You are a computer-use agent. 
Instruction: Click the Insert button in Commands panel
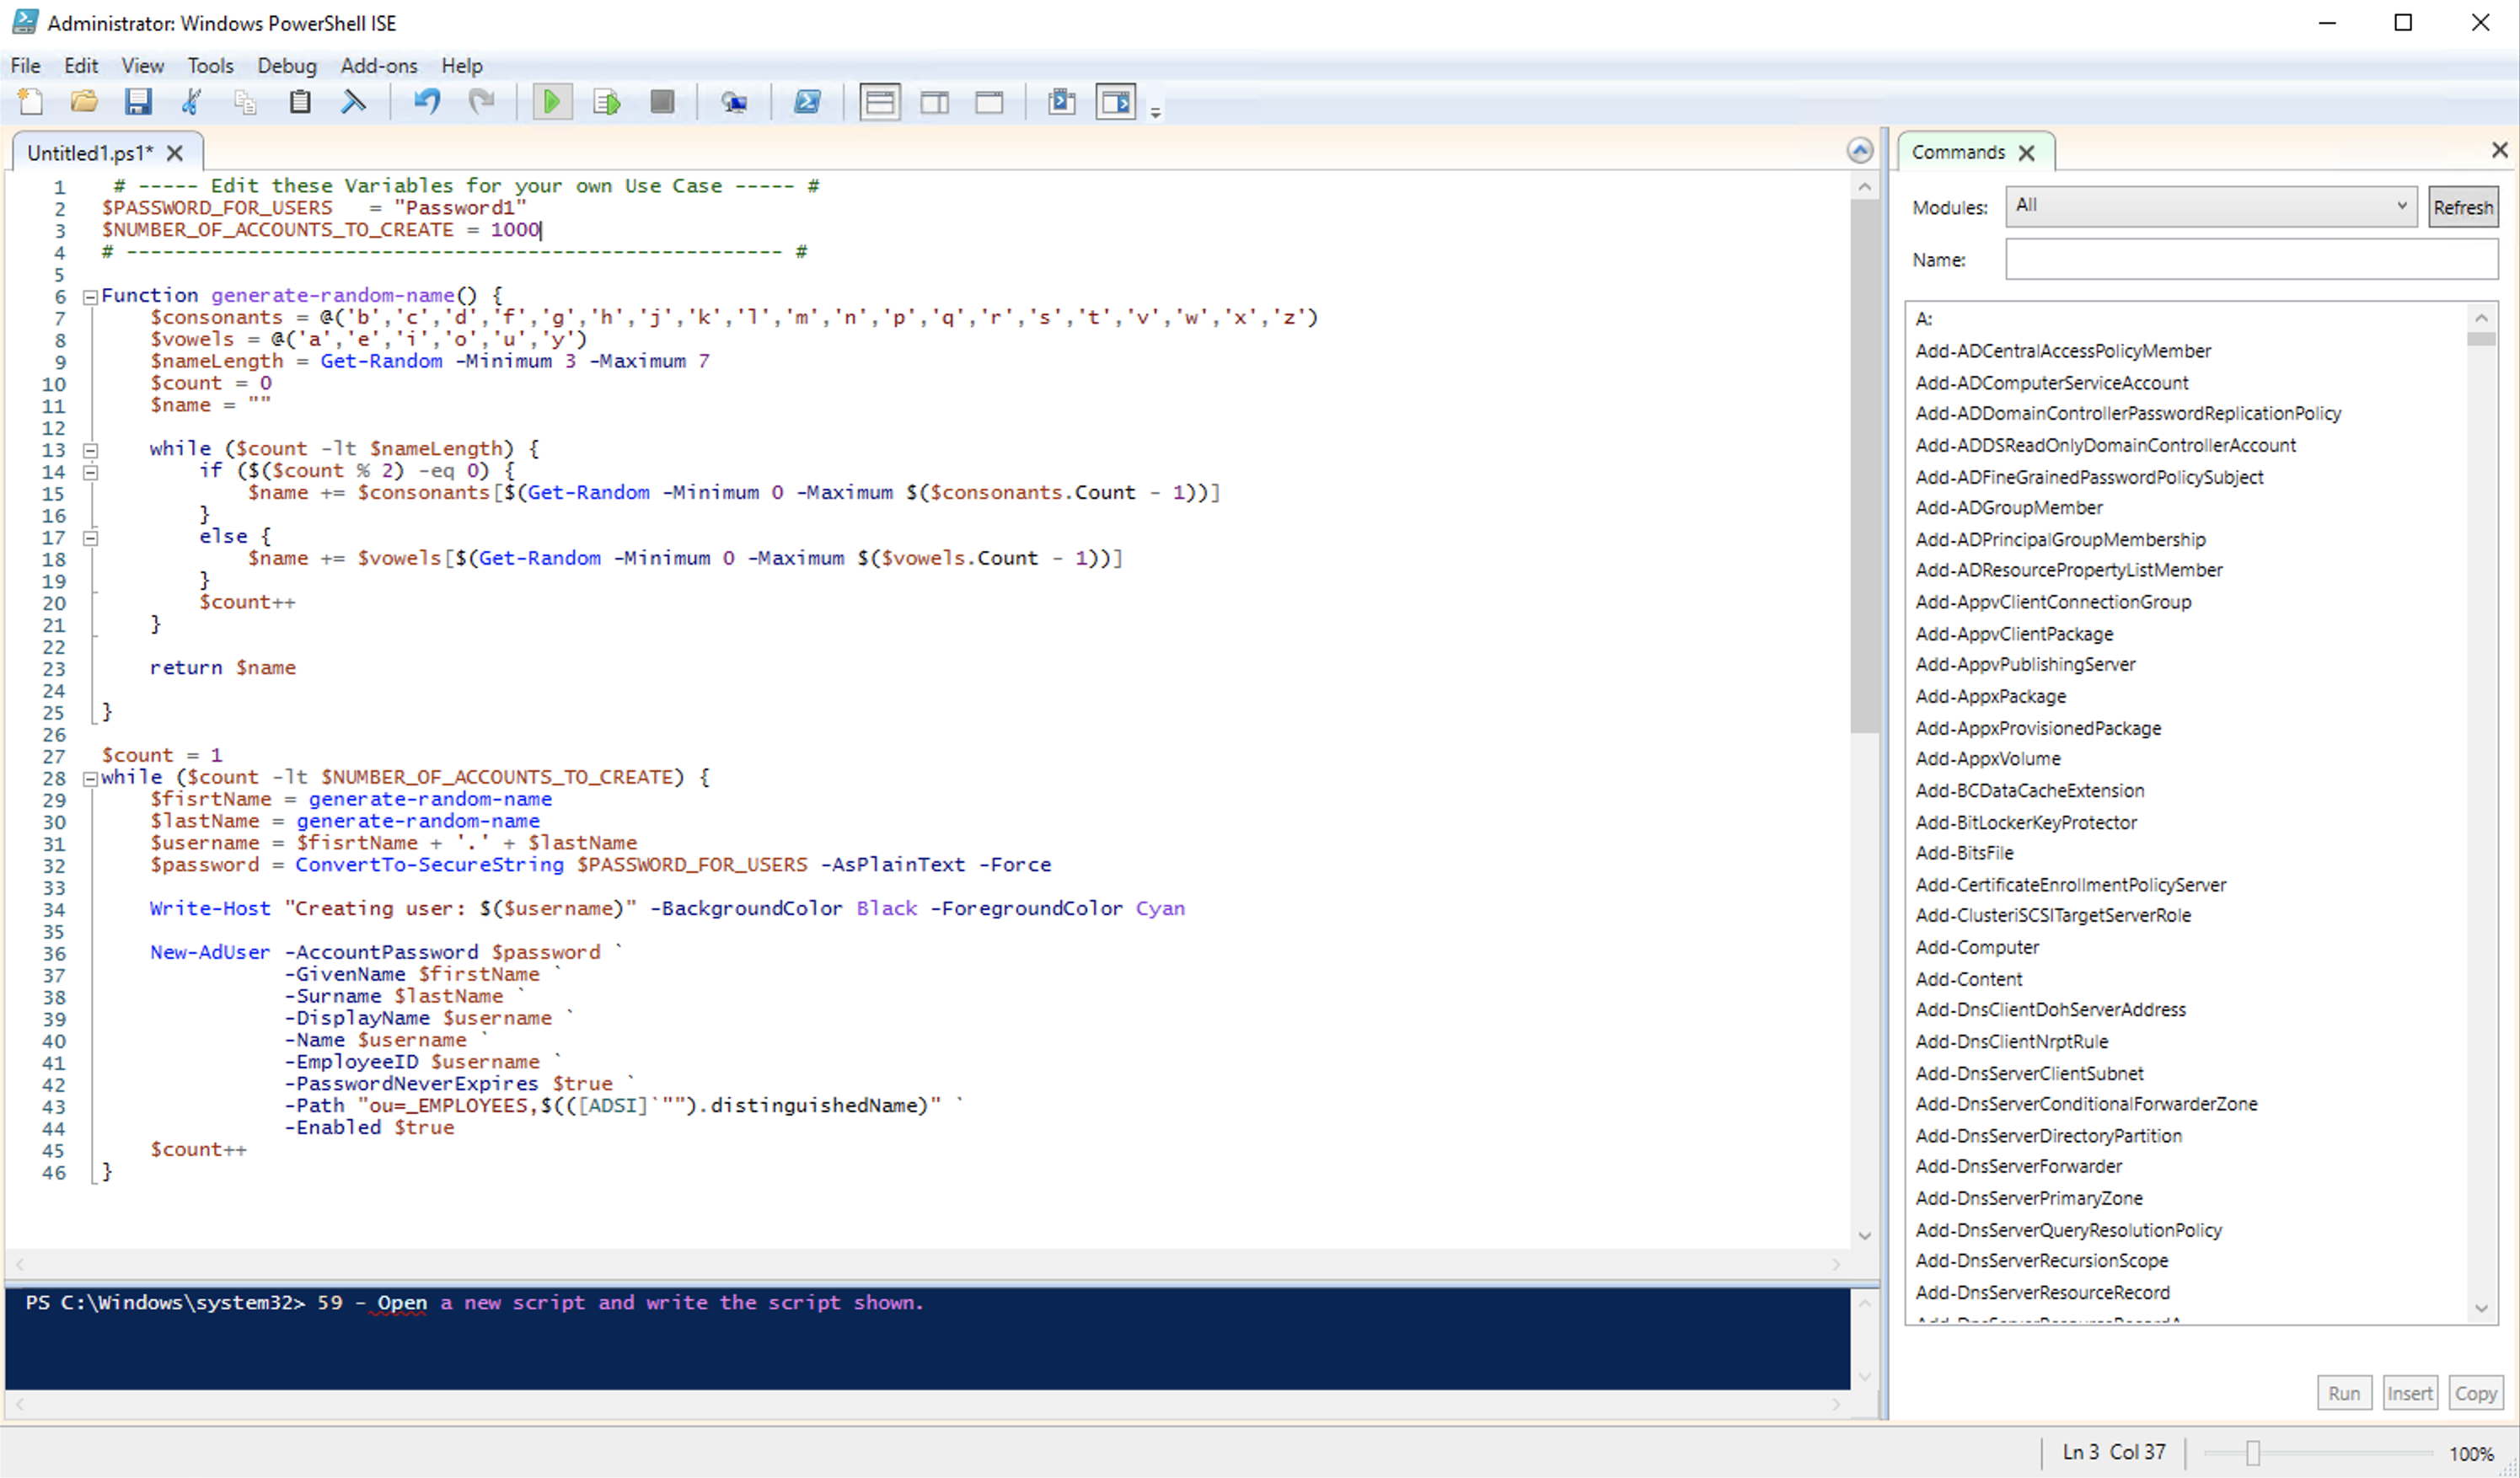tap(2409, 1393)
